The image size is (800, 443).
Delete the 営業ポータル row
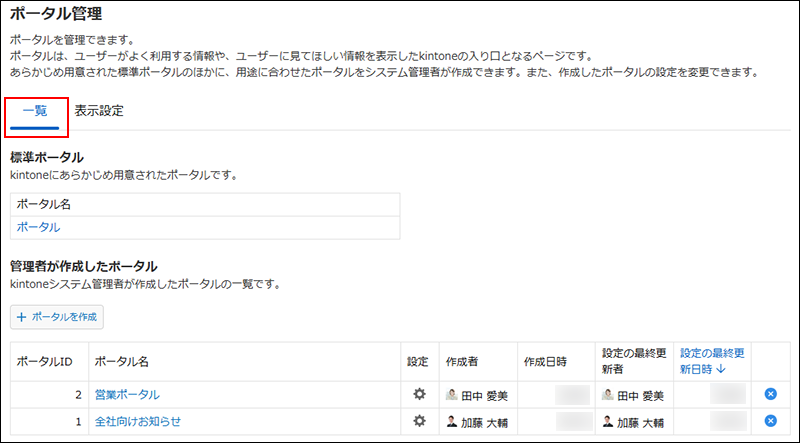click(x=770, y=394)
